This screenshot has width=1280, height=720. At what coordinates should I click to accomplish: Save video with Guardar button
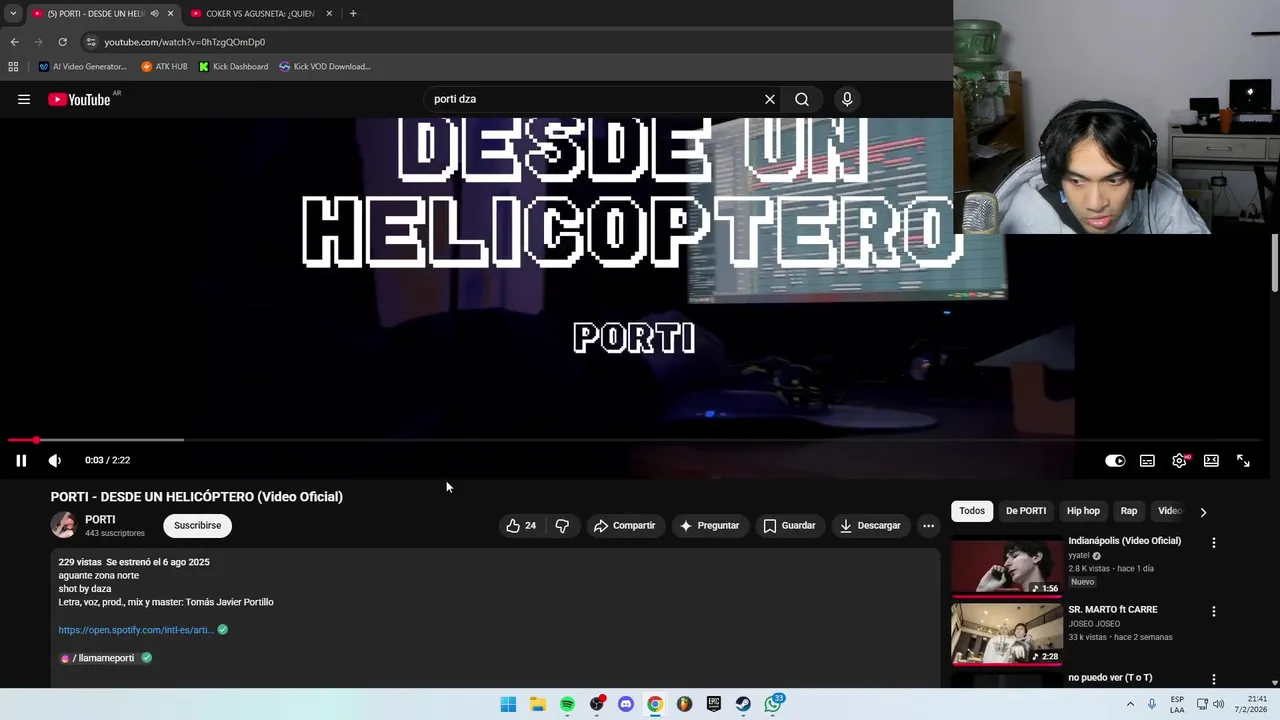789,525
